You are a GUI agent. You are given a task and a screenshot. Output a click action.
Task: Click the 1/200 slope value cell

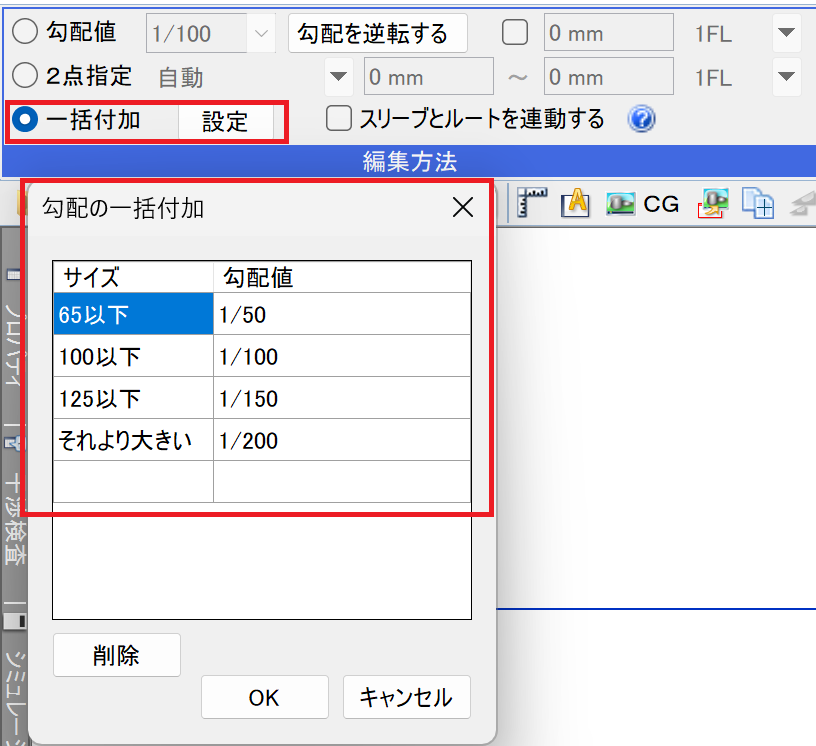pos(341,440)
